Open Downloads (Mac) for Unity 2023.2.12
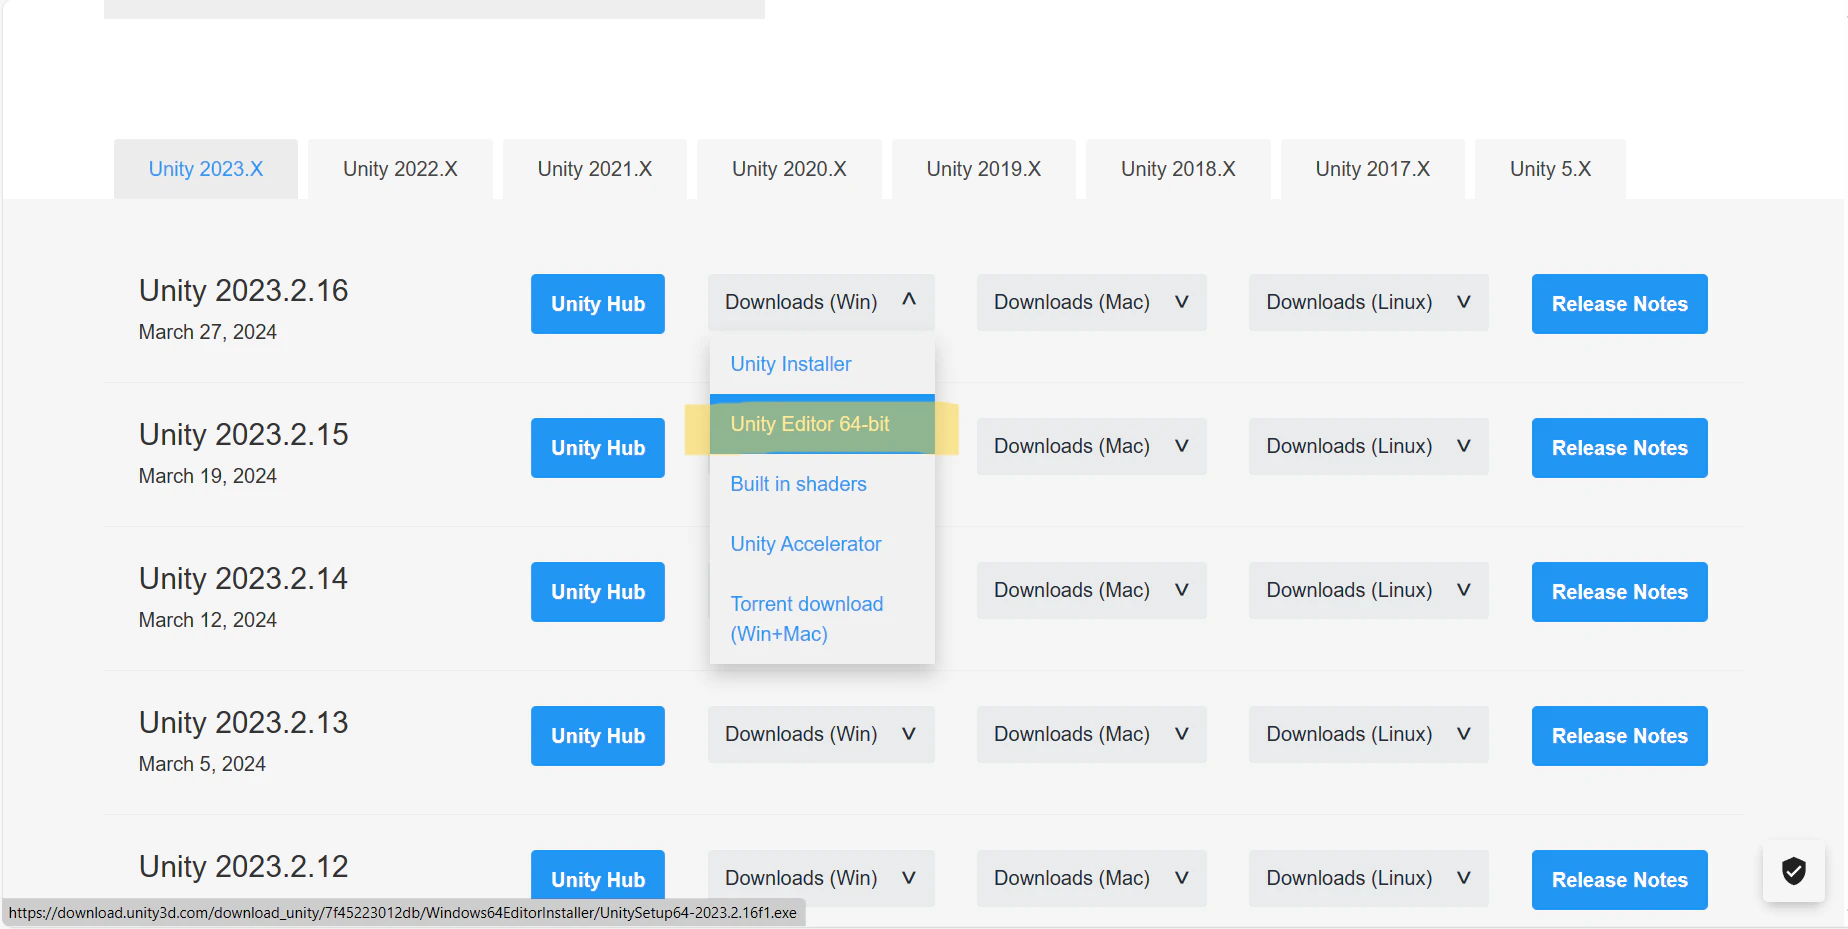Screen dimensions: 1848x929 click(1092, 878)
